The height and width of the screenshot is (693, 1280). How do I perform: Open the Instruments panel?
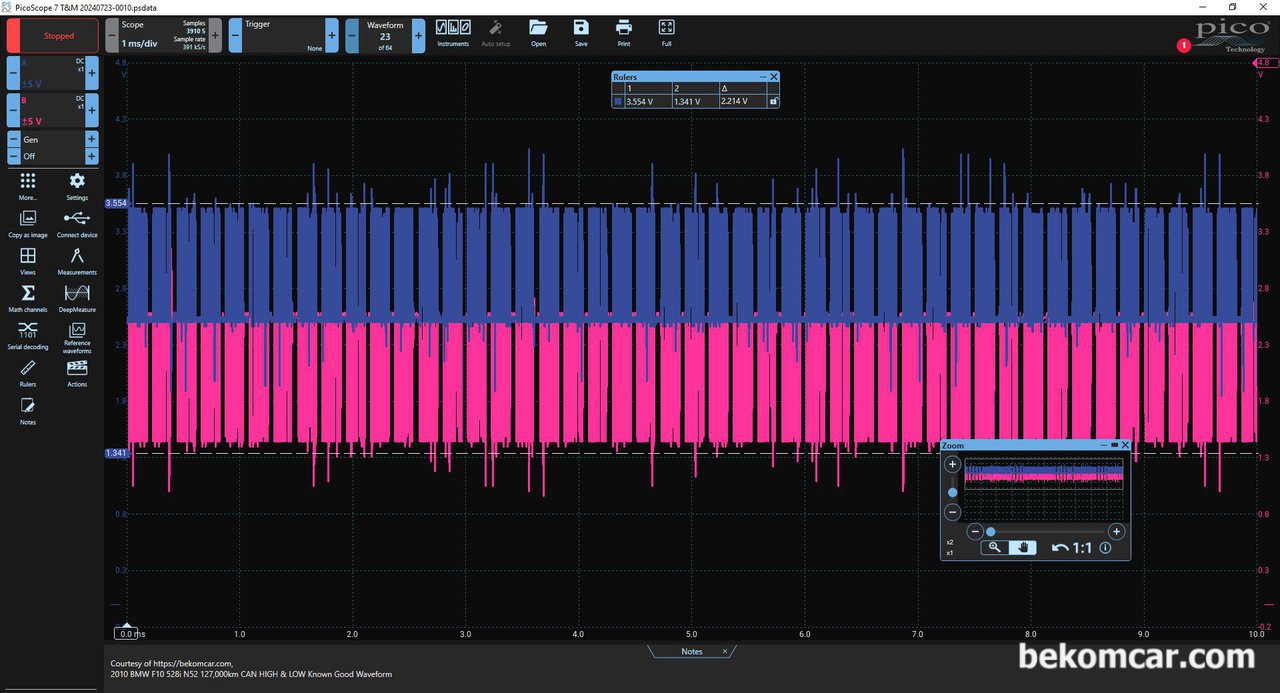pos(453,33)
